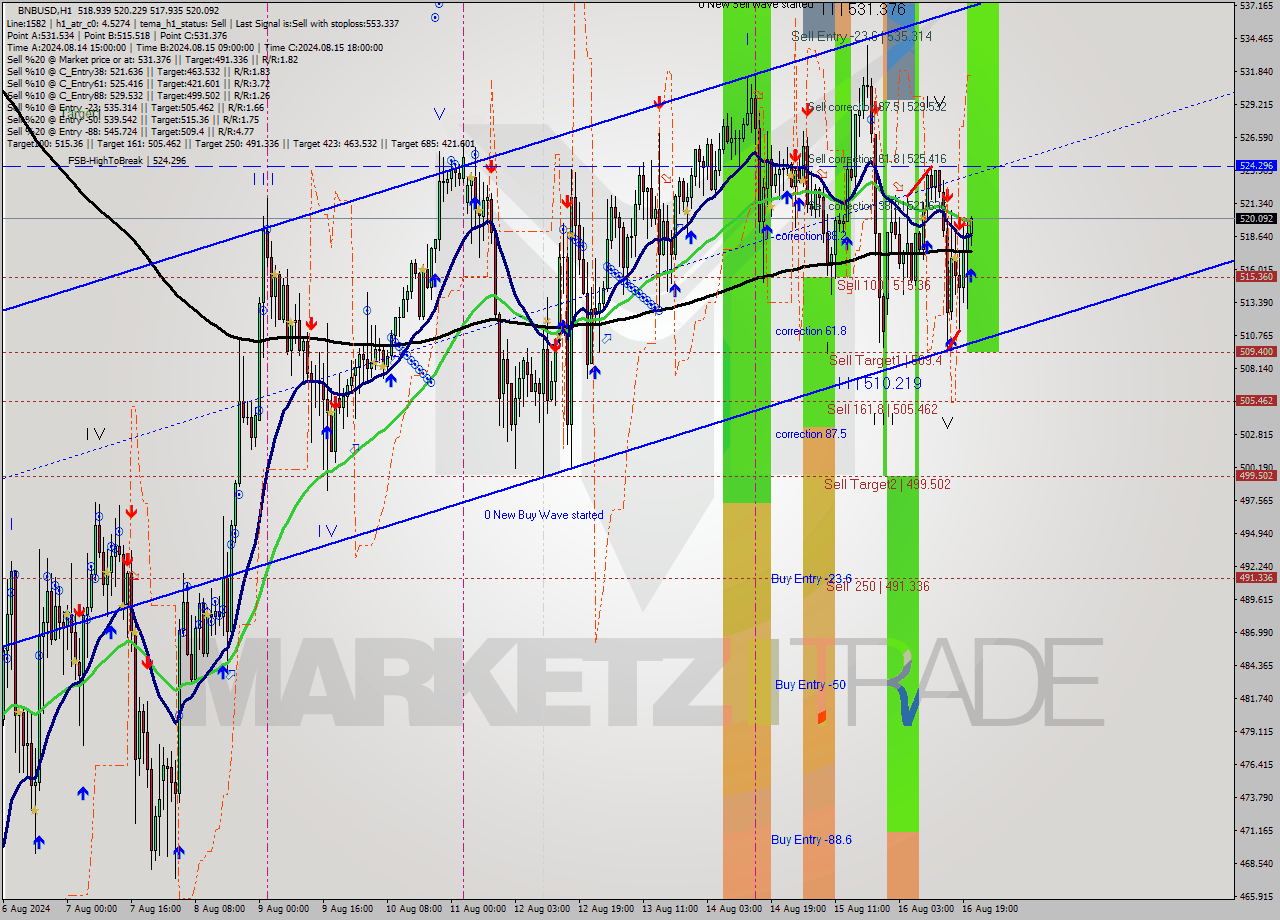Click the red 505.462 price tag

pyautogui.click(x=1257, y=401)
